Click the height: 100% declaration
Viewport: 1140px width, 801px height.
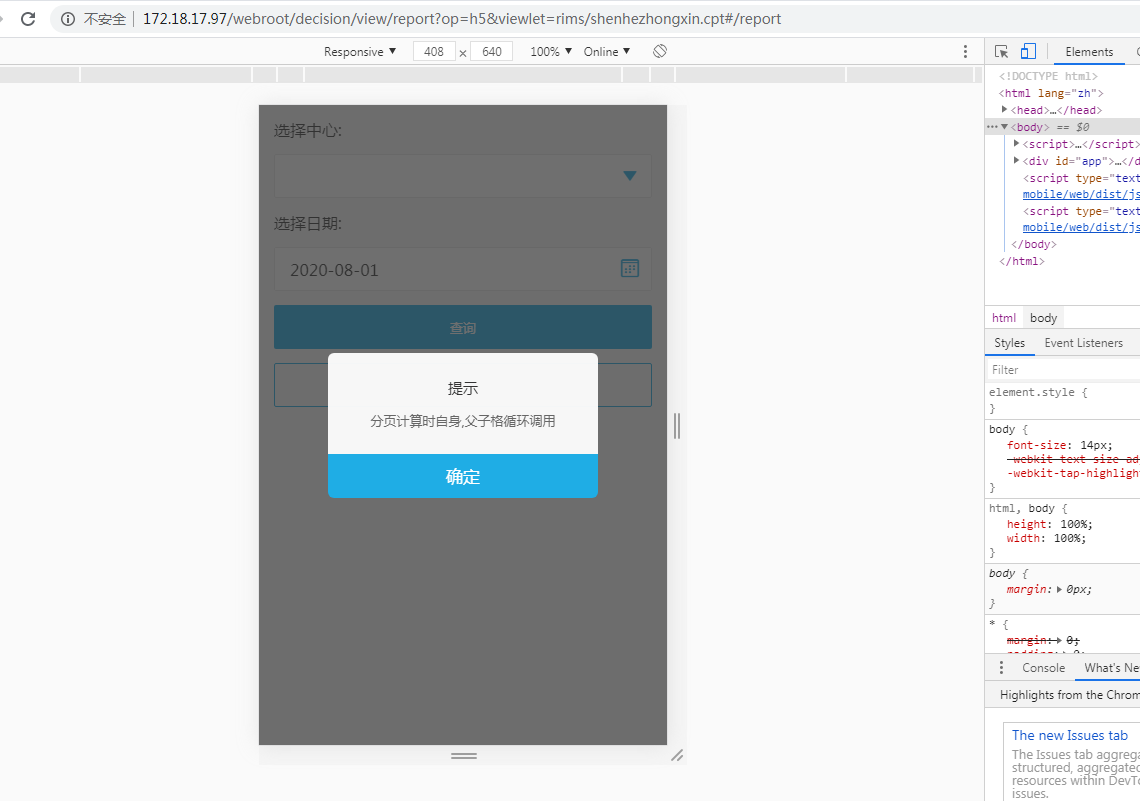tap(1049, 524)
